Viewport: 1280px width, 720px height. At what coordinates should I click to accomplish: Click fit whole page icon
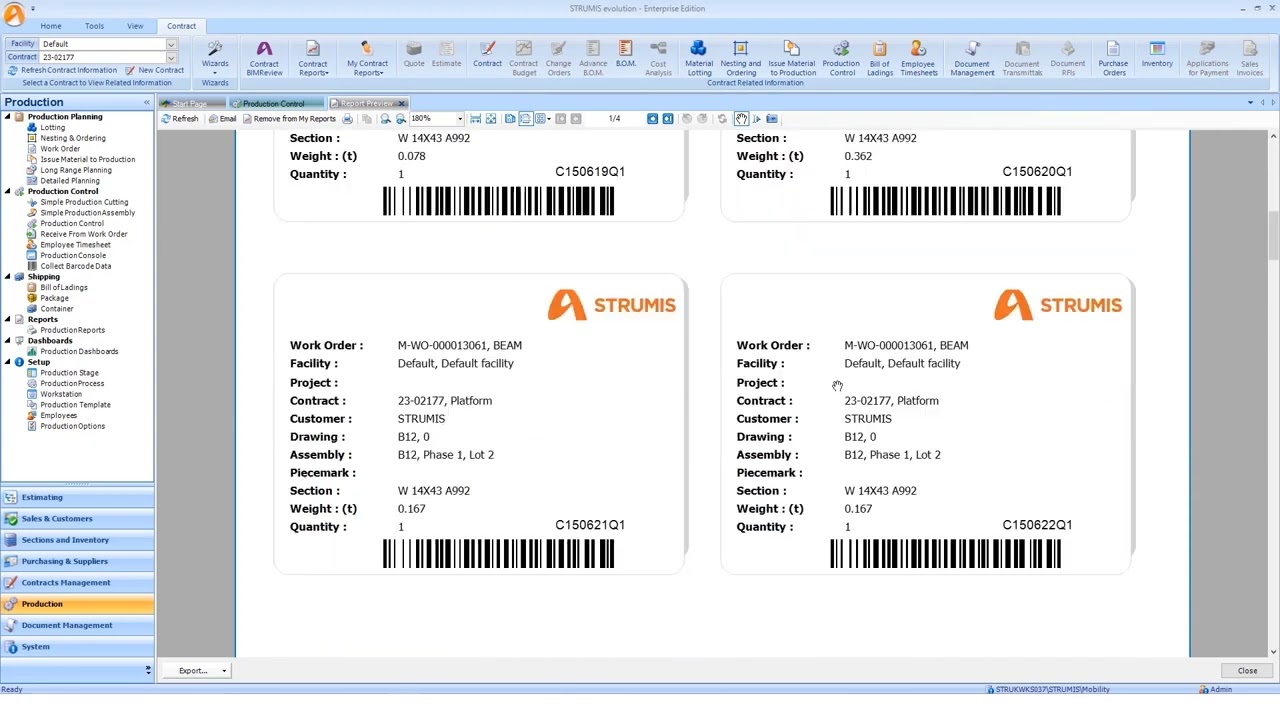(x=491, y=119)
